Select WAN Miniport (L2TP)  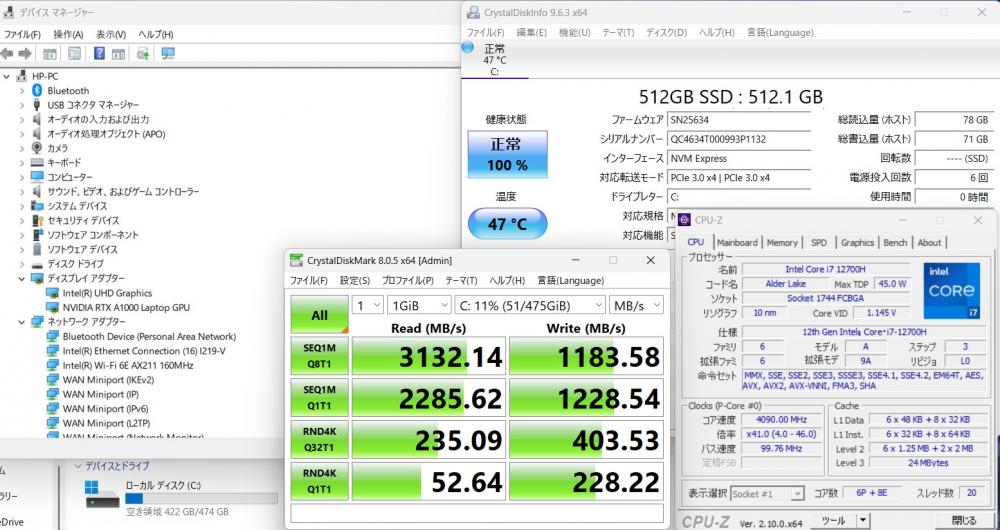(106, 423)
